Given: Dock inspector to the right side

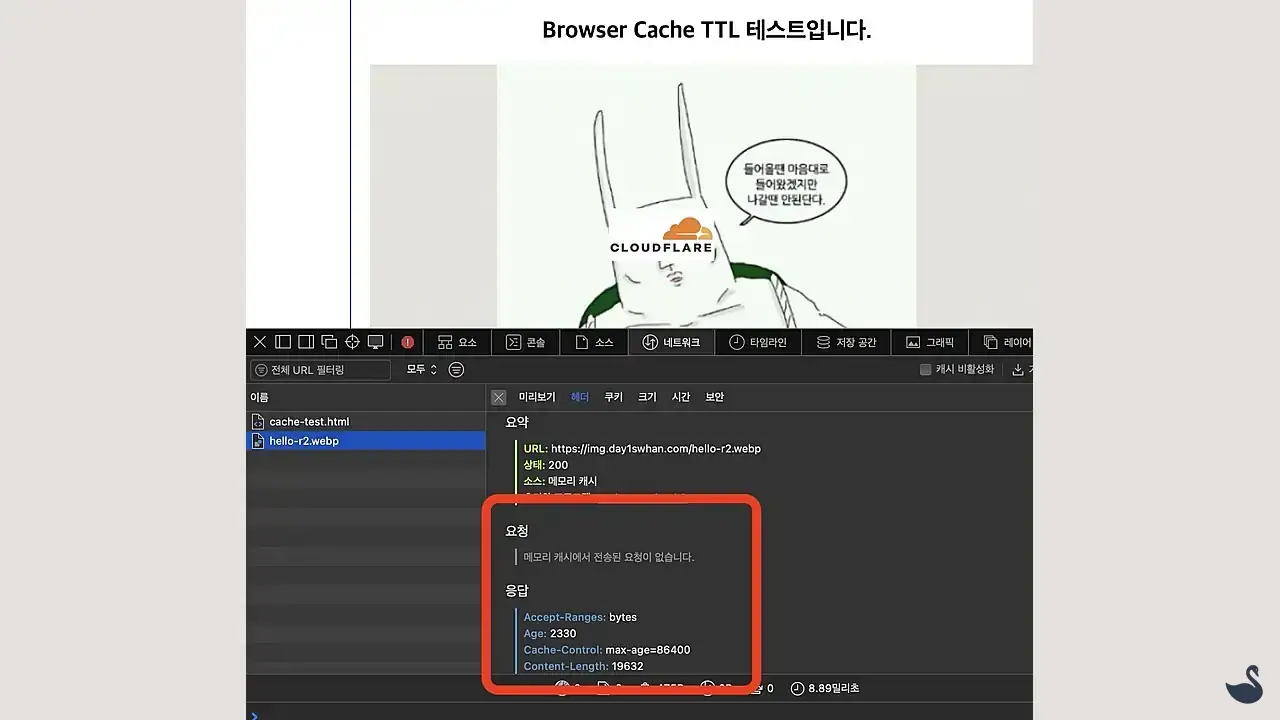Looking at the screenshot, I should point(306,342).
